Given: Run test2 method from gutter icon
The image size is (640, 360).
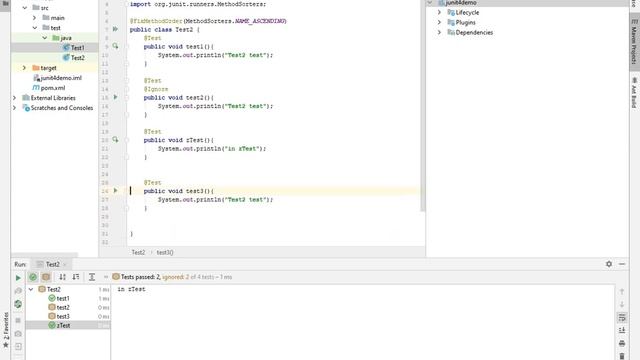Looking at the screenshot, I should [x=116, y=97].
